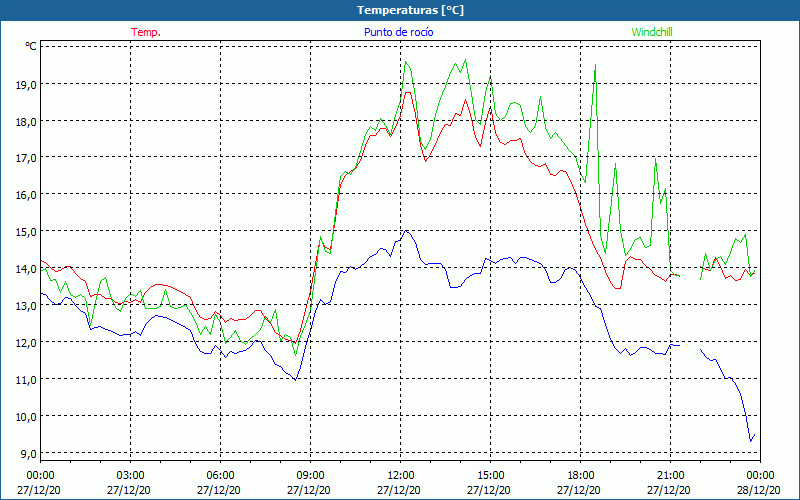Image resolution: width=800 pixels, height=500 pixels.
Task: Click the 16,0 y-axis value
Action: pyautogui.click(x=27, y=195)
